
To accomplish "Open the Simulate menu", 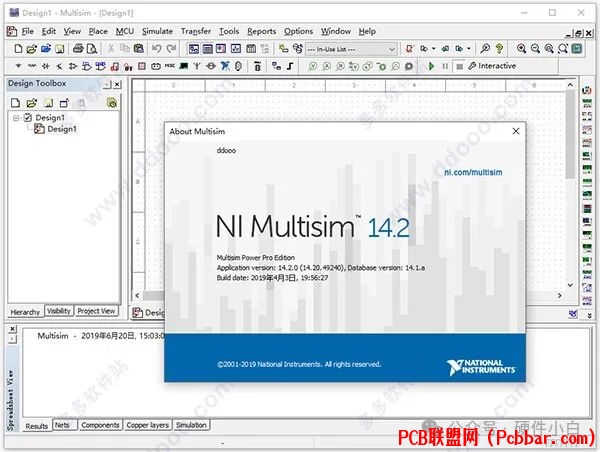I will (157, 31).
